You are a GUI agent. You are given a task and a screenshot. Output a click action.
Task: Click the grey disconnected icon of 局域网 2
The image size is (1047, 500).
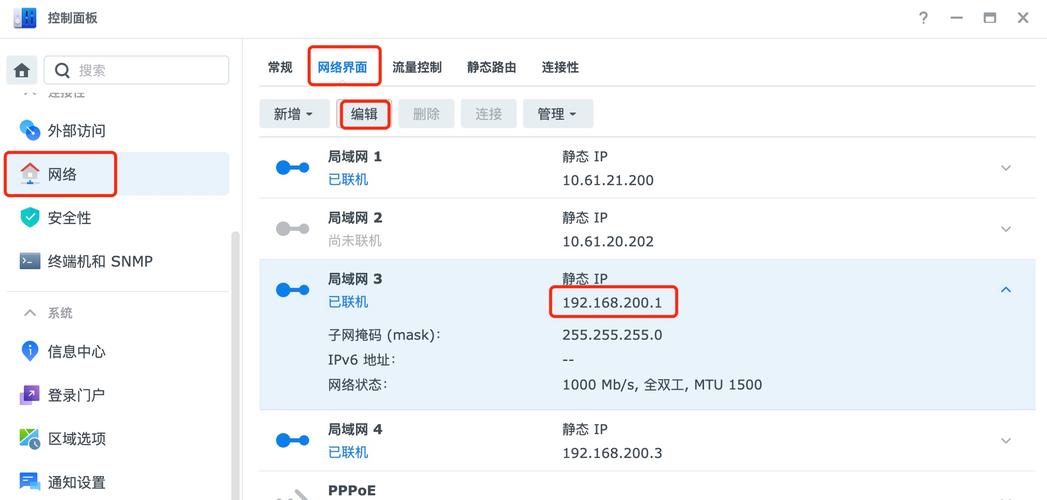(x=292, y=229)
